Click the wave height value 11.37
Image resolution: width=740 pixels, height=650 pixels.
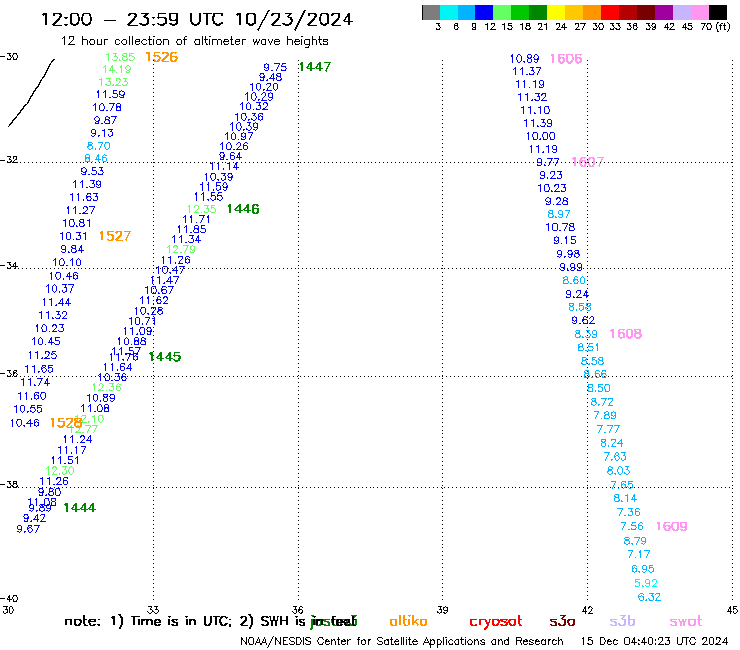527,72
